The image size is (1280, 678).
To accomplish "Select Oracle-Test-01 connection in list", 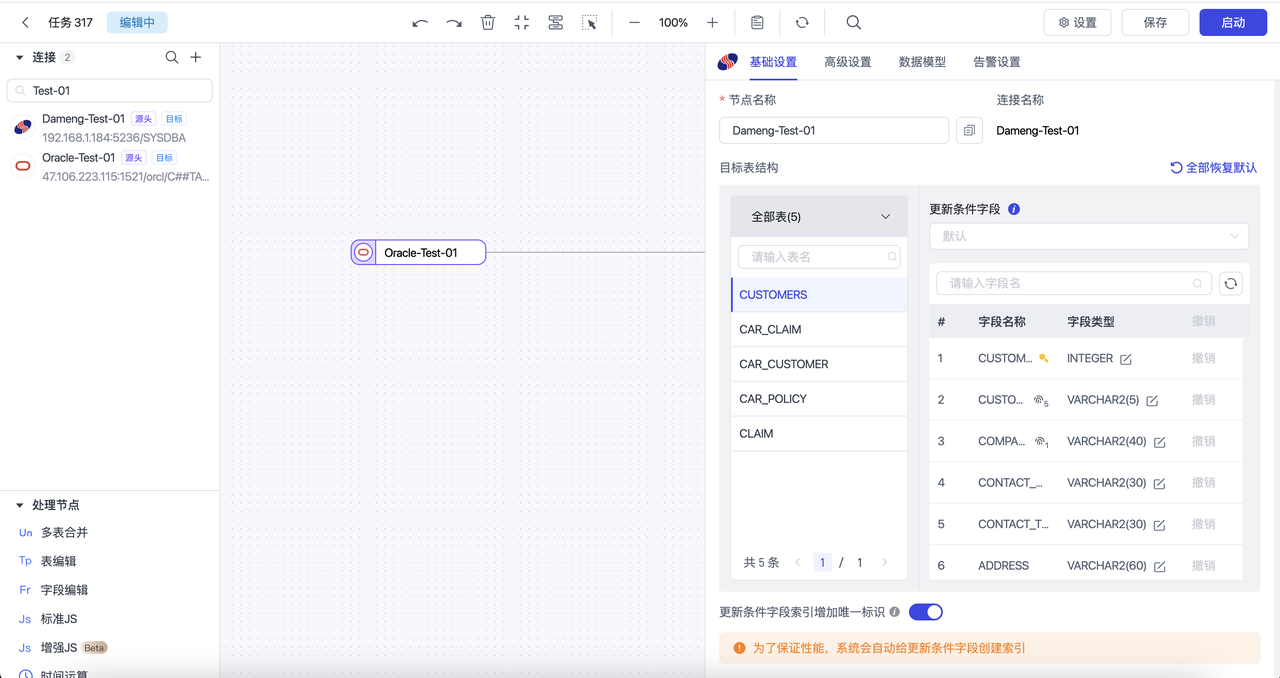I will point(110,167).
